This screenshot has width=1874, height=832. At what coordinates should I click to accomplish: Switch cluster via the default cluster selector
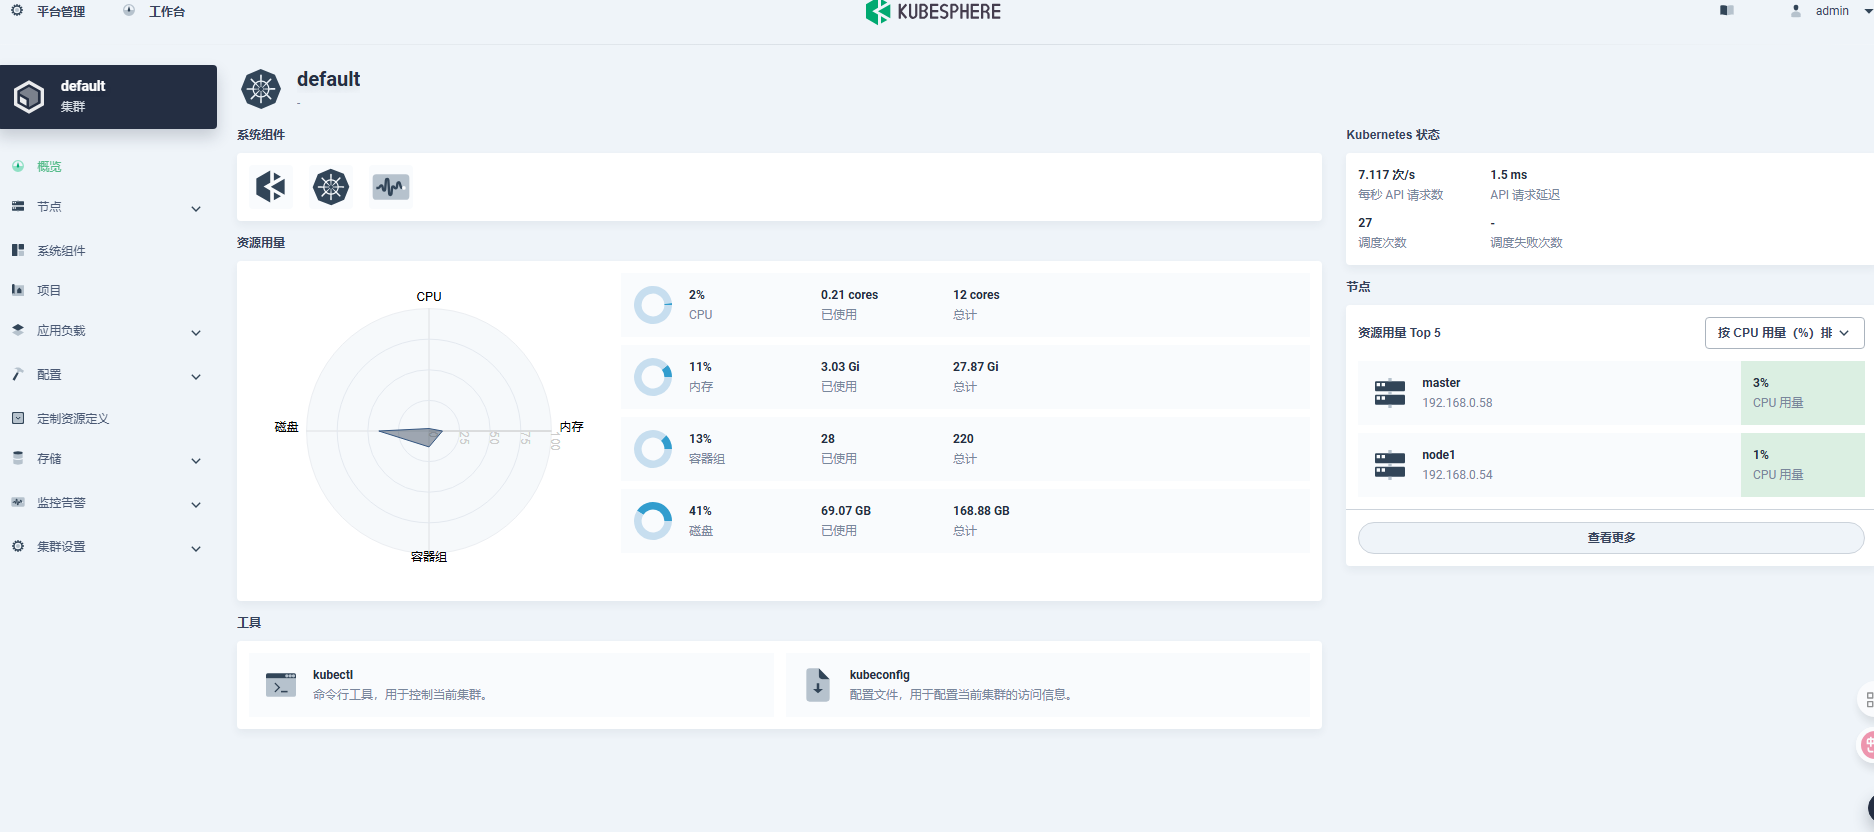[x=108, y=97]
